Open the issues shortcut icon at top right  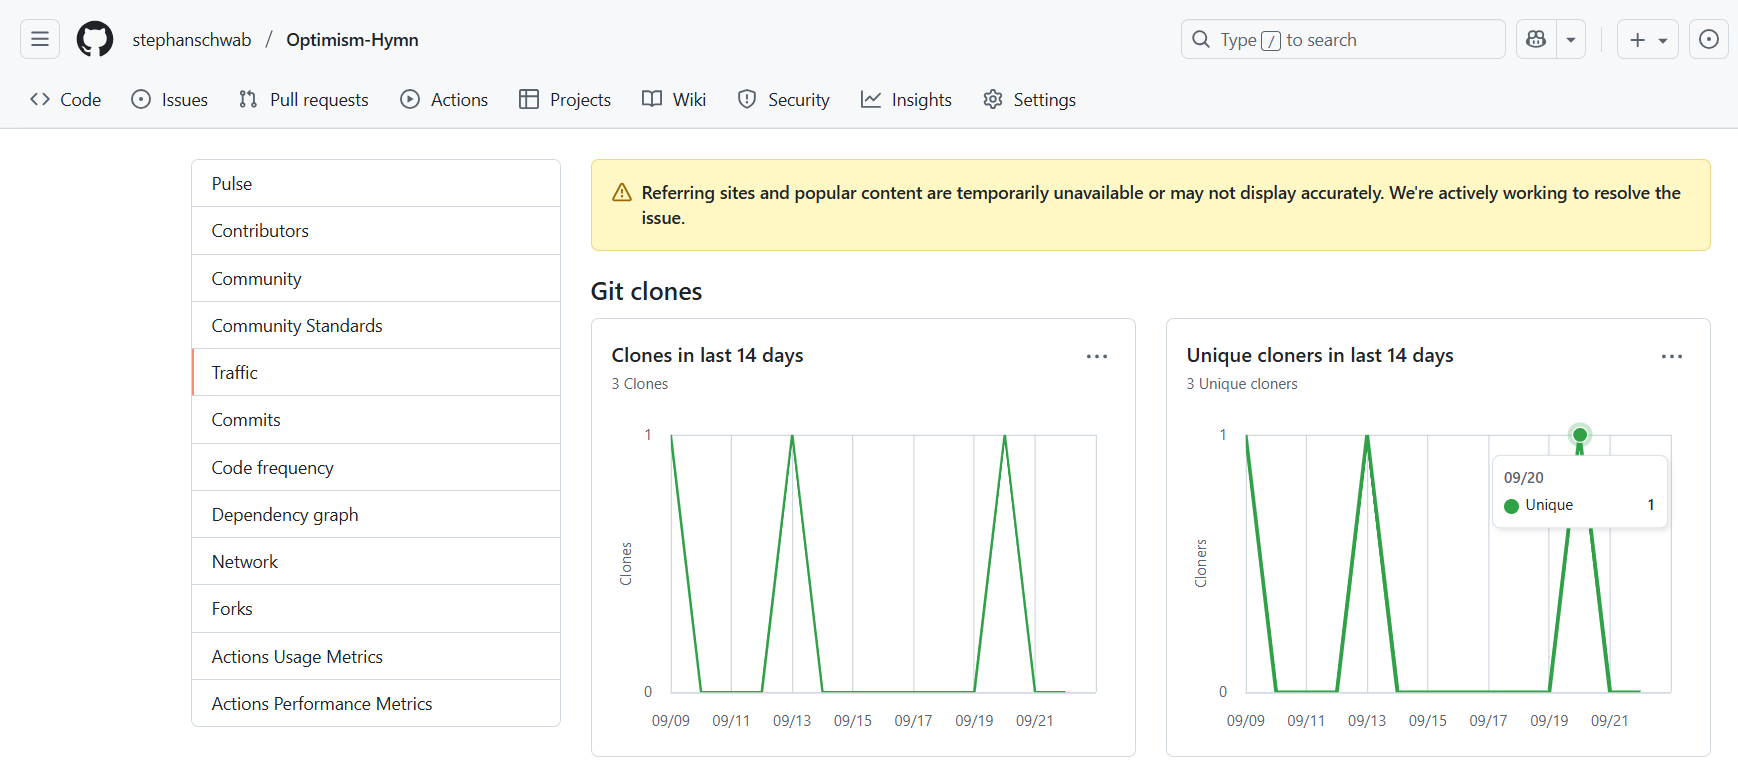(x=1709, y=39)
